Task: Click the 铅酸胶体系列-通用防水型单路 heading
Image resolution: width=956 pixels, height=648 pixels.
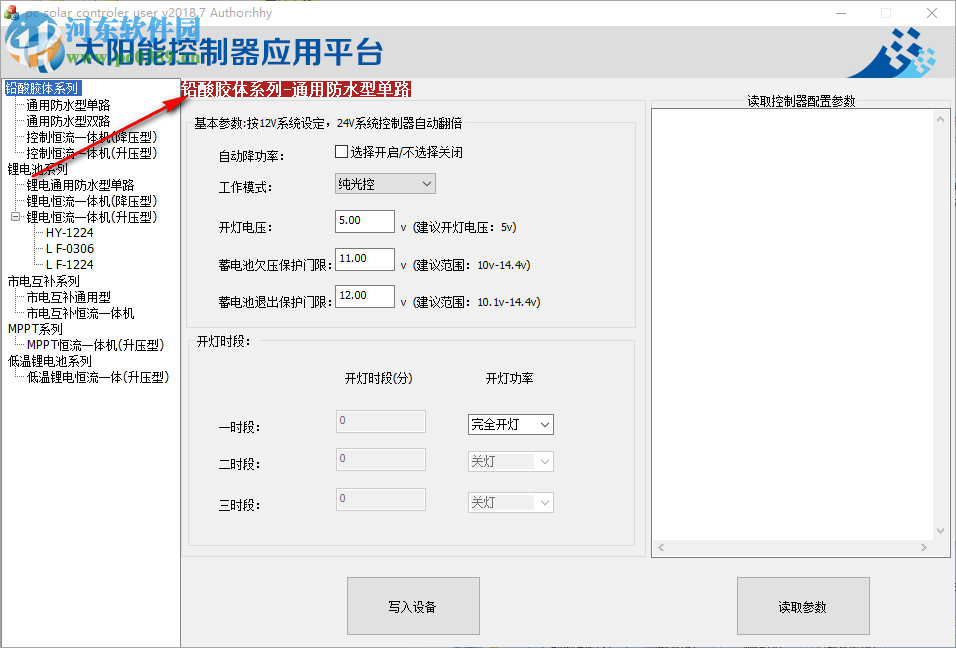Action: point(296,90)
